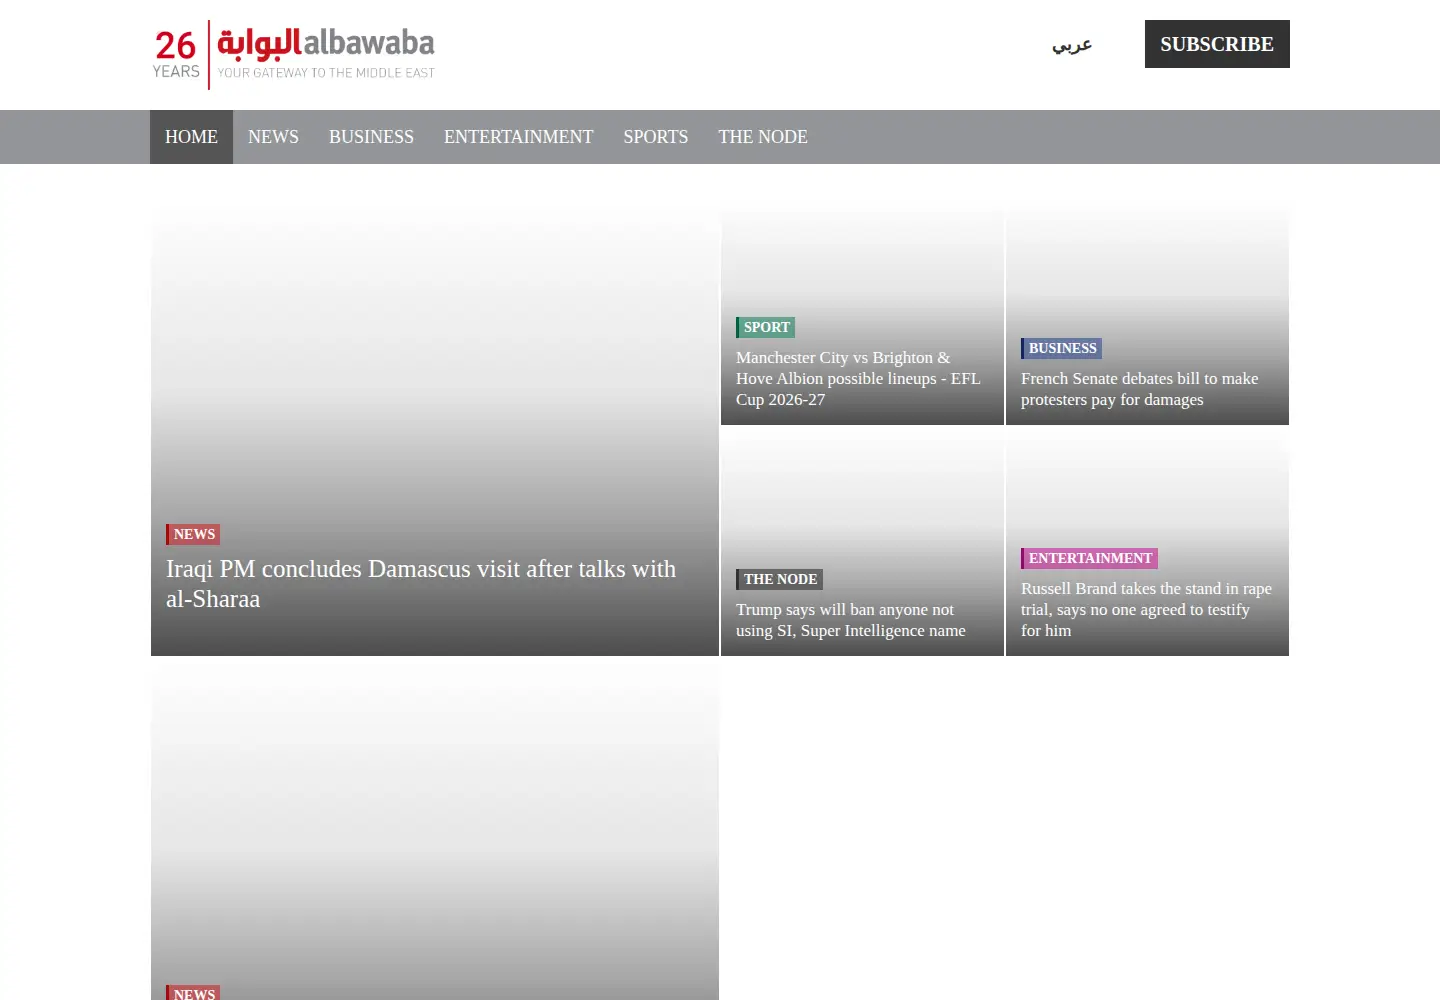Open the Manchester City vs Brighton lineups article
This screenshot has height=1000, width=1440.
tap(858, 378)
